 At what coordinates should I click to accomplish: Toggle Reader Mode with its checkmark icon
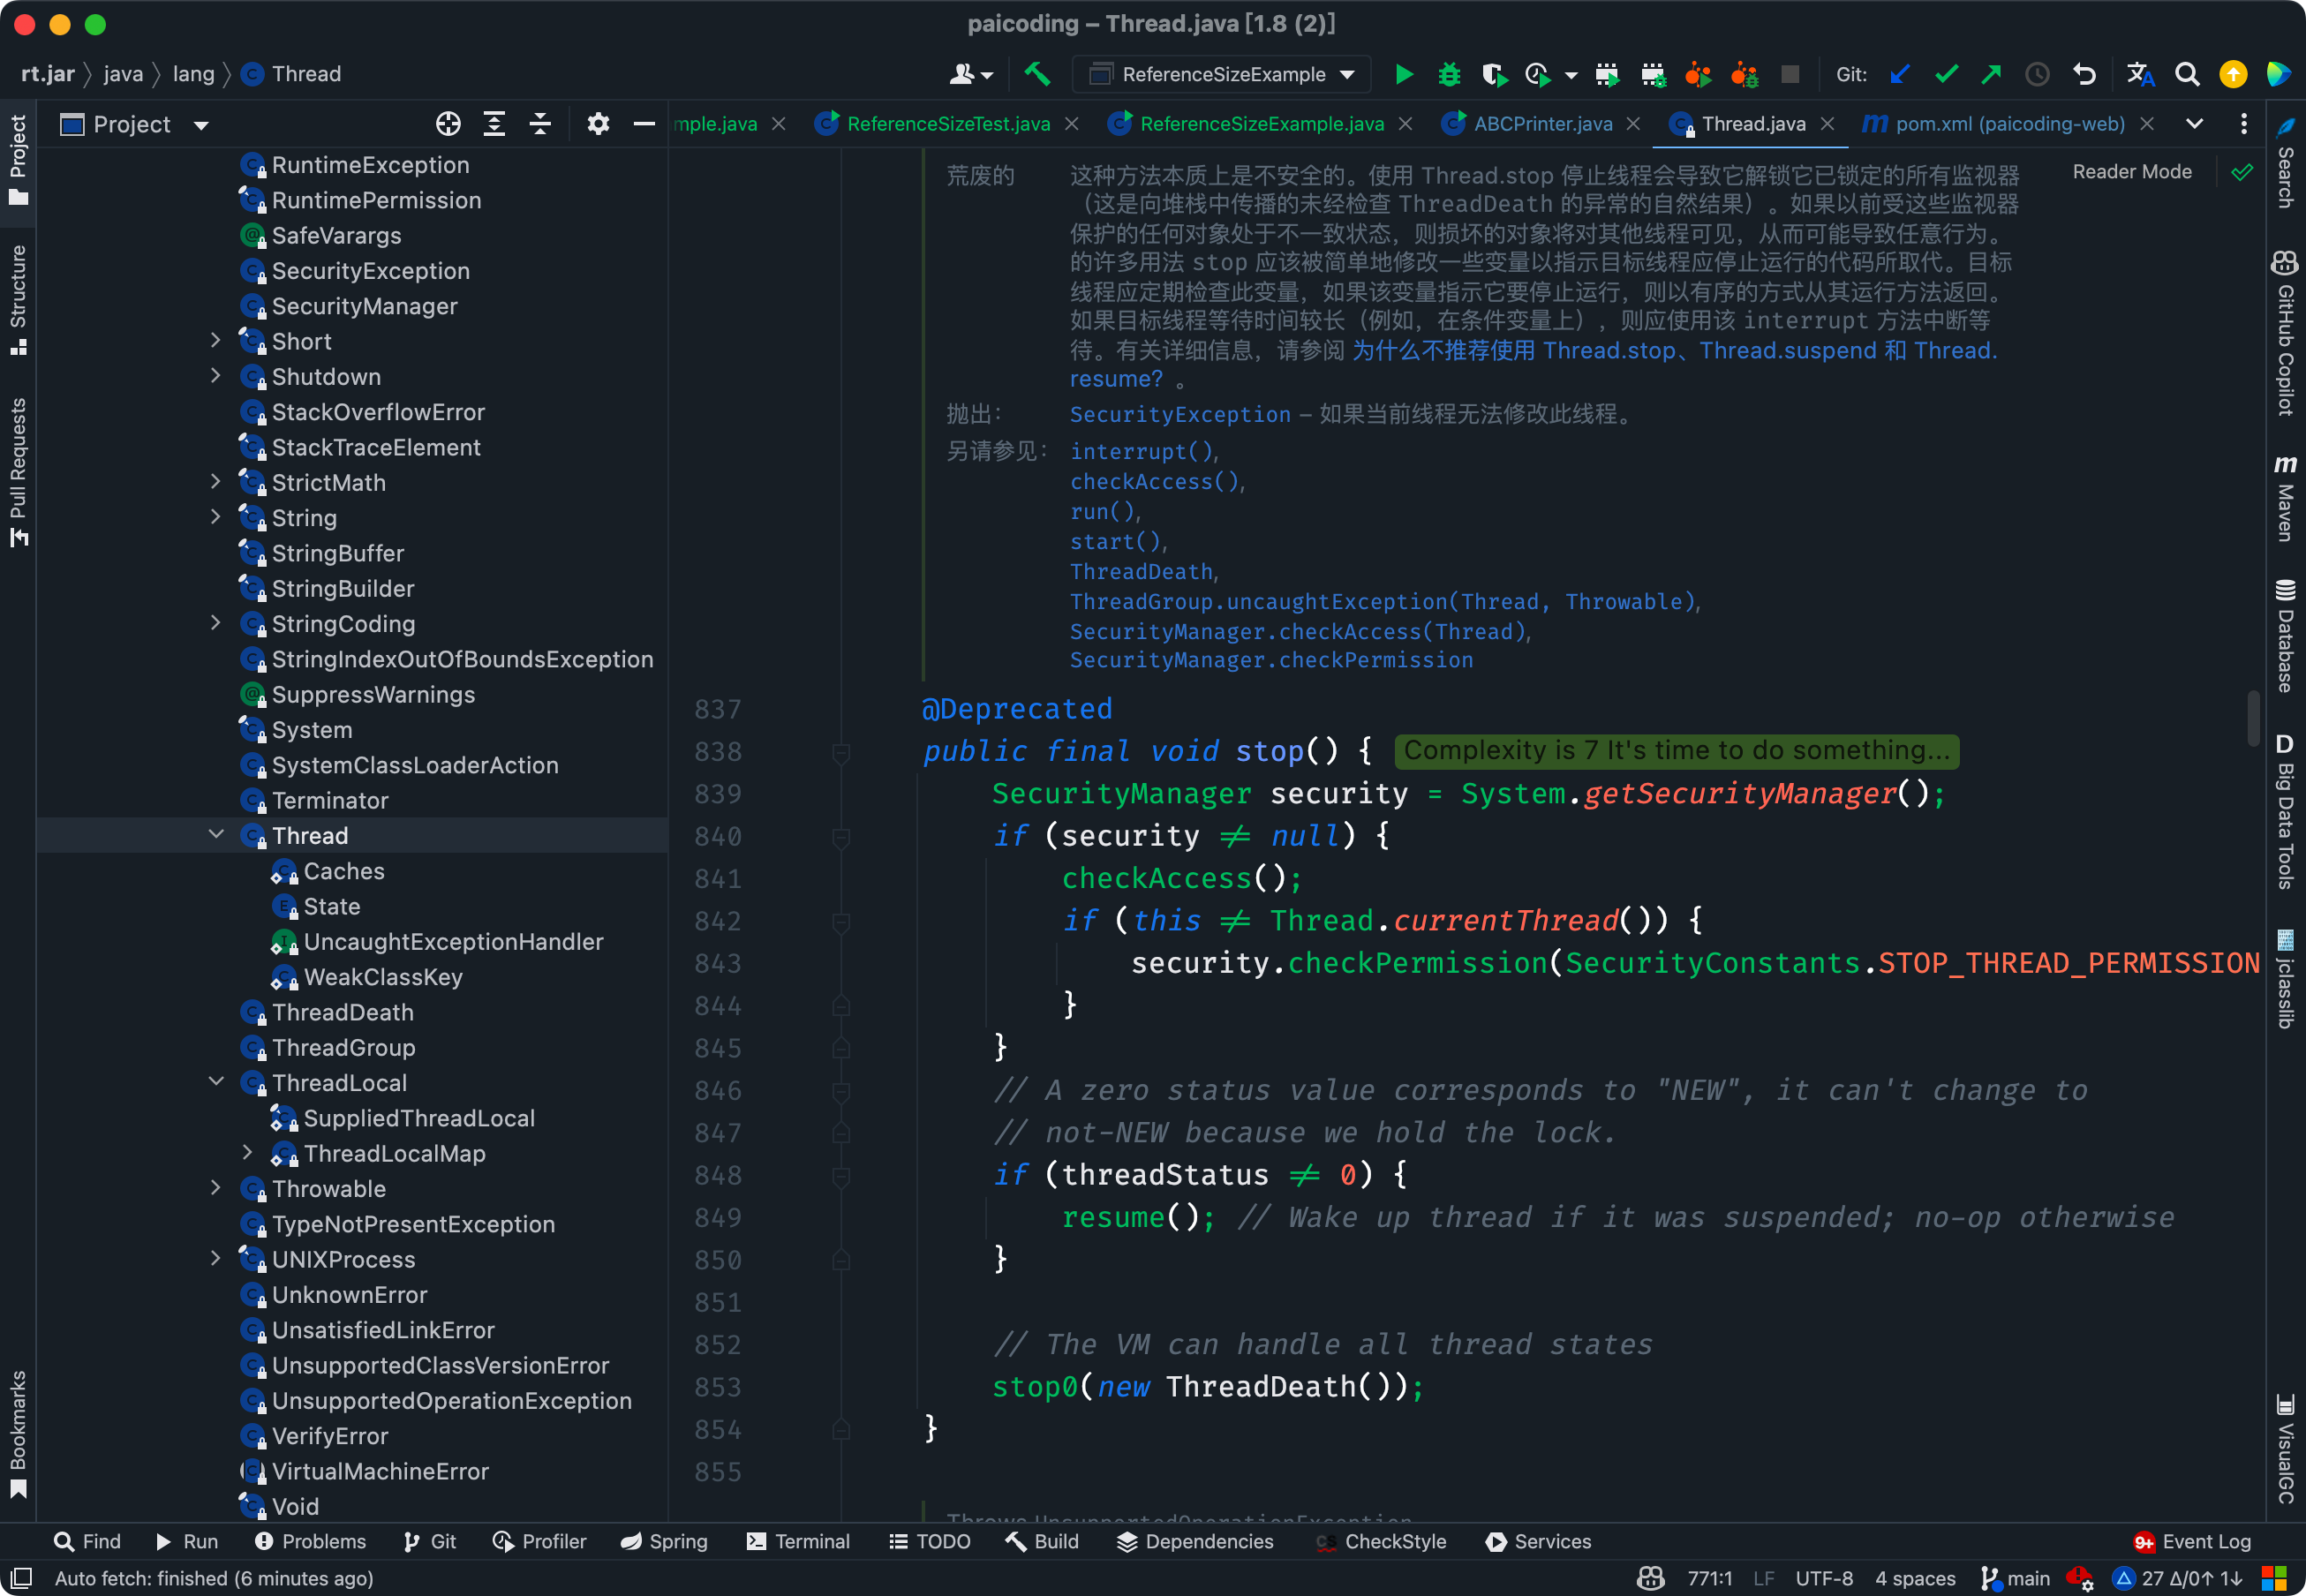[x=2242, y=171]
